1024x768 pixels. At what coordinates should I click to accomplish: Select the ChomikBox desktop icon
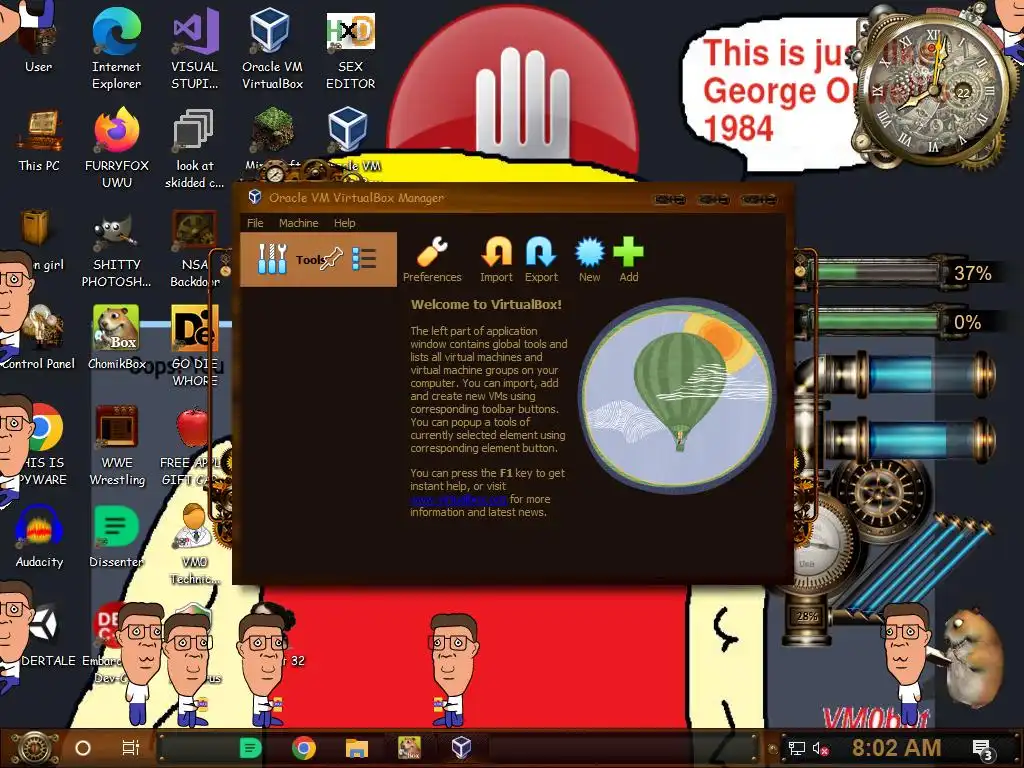(x=117, y=336)
